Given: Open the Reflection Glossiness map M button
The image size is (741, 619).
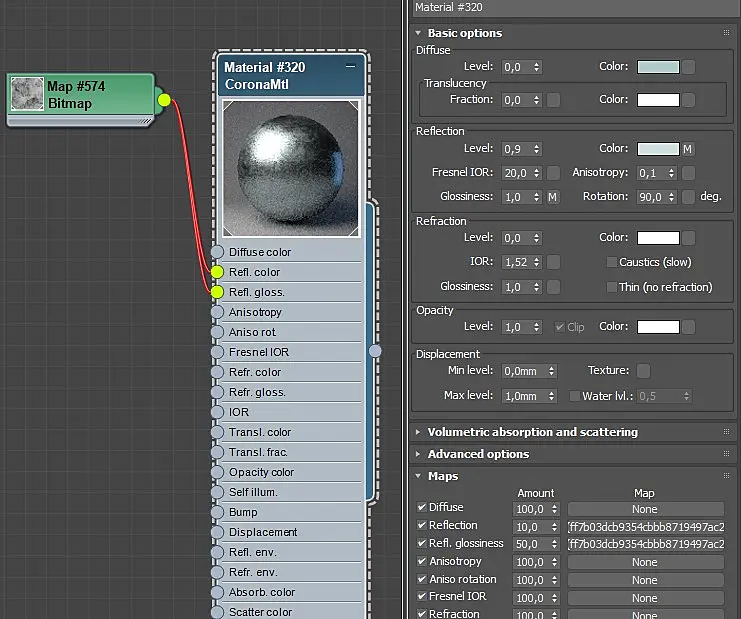Looking at the screenshot, I should click(x=552, y=197).
